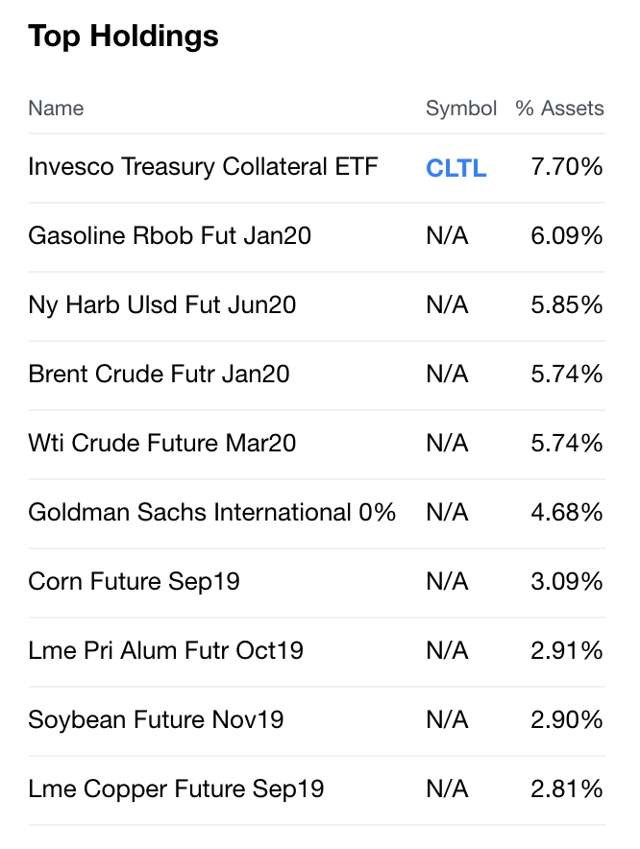Select the 2.81% assets value
Viewport: 640px width, 849px height.
click(566, 789)
